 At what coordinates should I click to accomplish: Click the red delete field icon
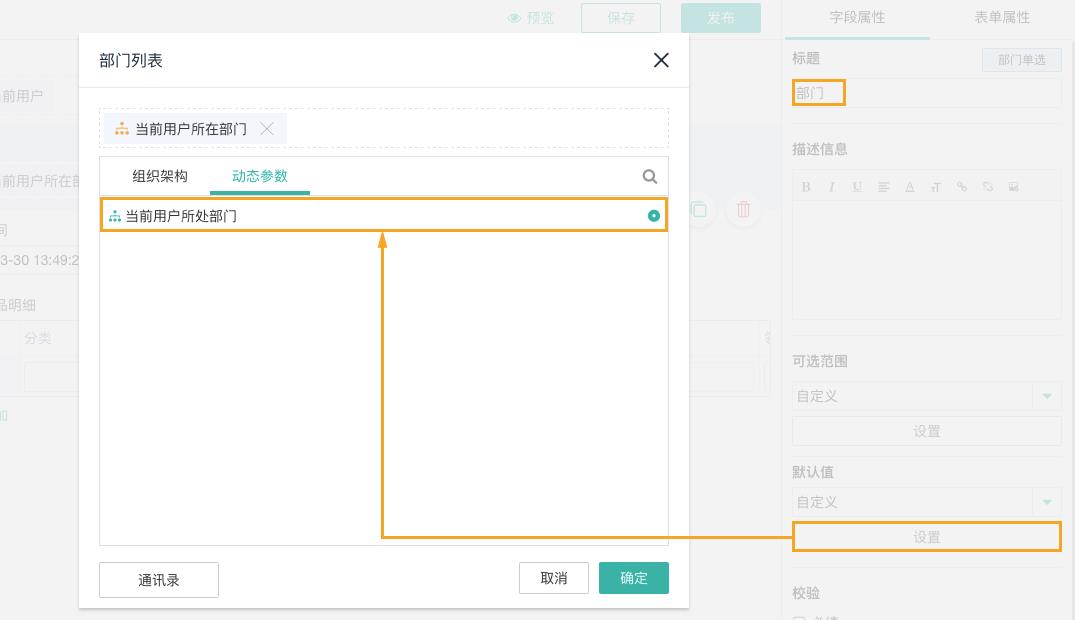click(x=743, y=210)
